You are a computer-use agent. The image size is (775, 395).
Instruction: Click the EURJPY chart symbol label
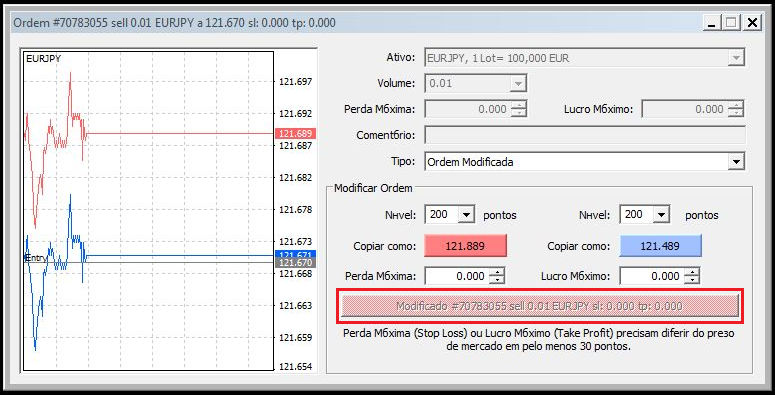pos(43,58)
